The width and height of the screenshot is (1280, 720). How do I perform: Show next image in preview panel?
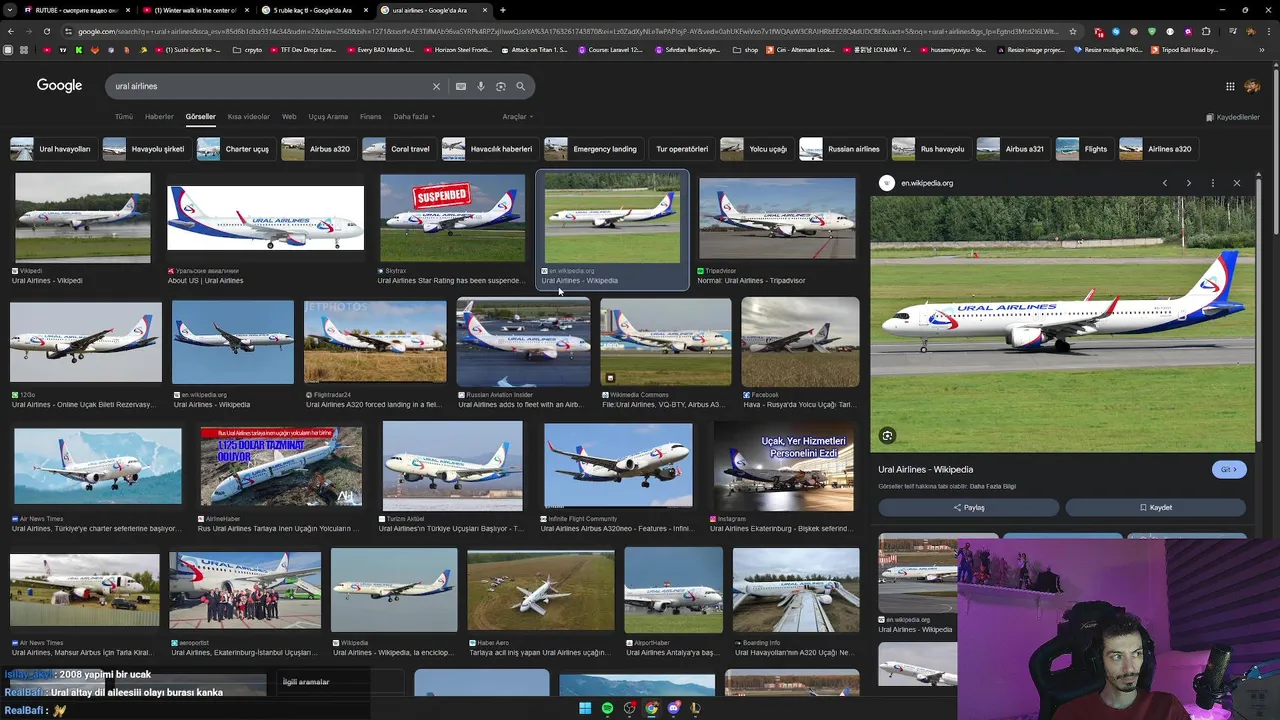click(1189, 183)
